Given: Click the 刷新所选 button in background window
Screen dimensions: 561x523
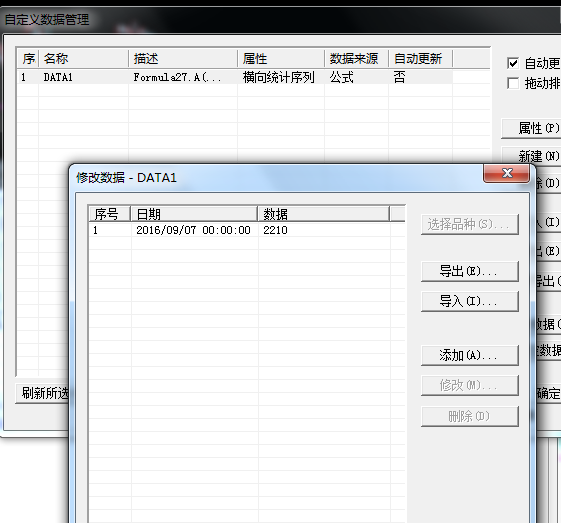Looking at the screenshot, I should click(x=42, y=393).
